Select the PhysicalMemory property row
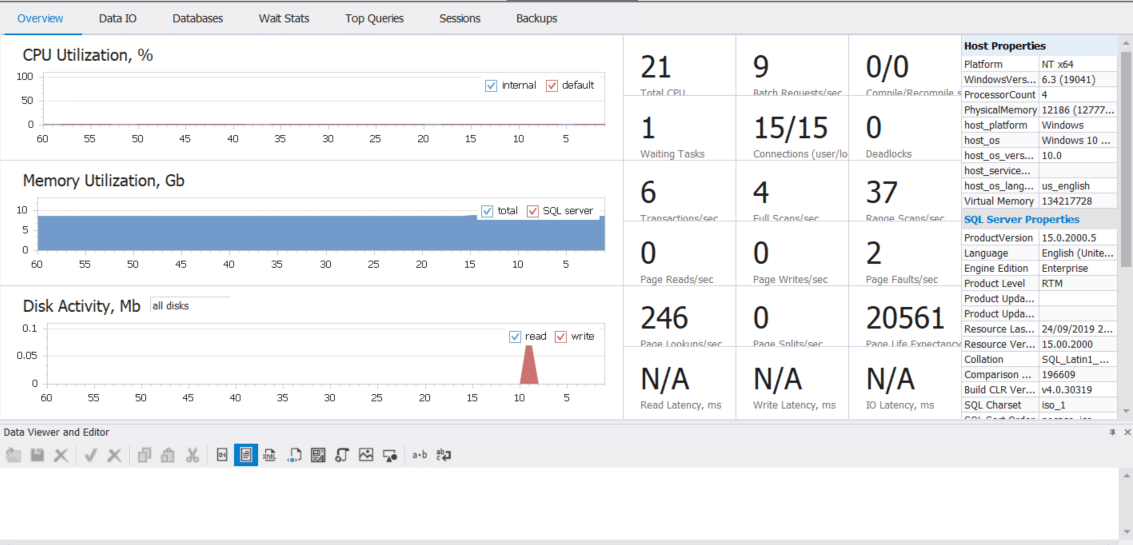1133x545 pixels. [1041, 110]
